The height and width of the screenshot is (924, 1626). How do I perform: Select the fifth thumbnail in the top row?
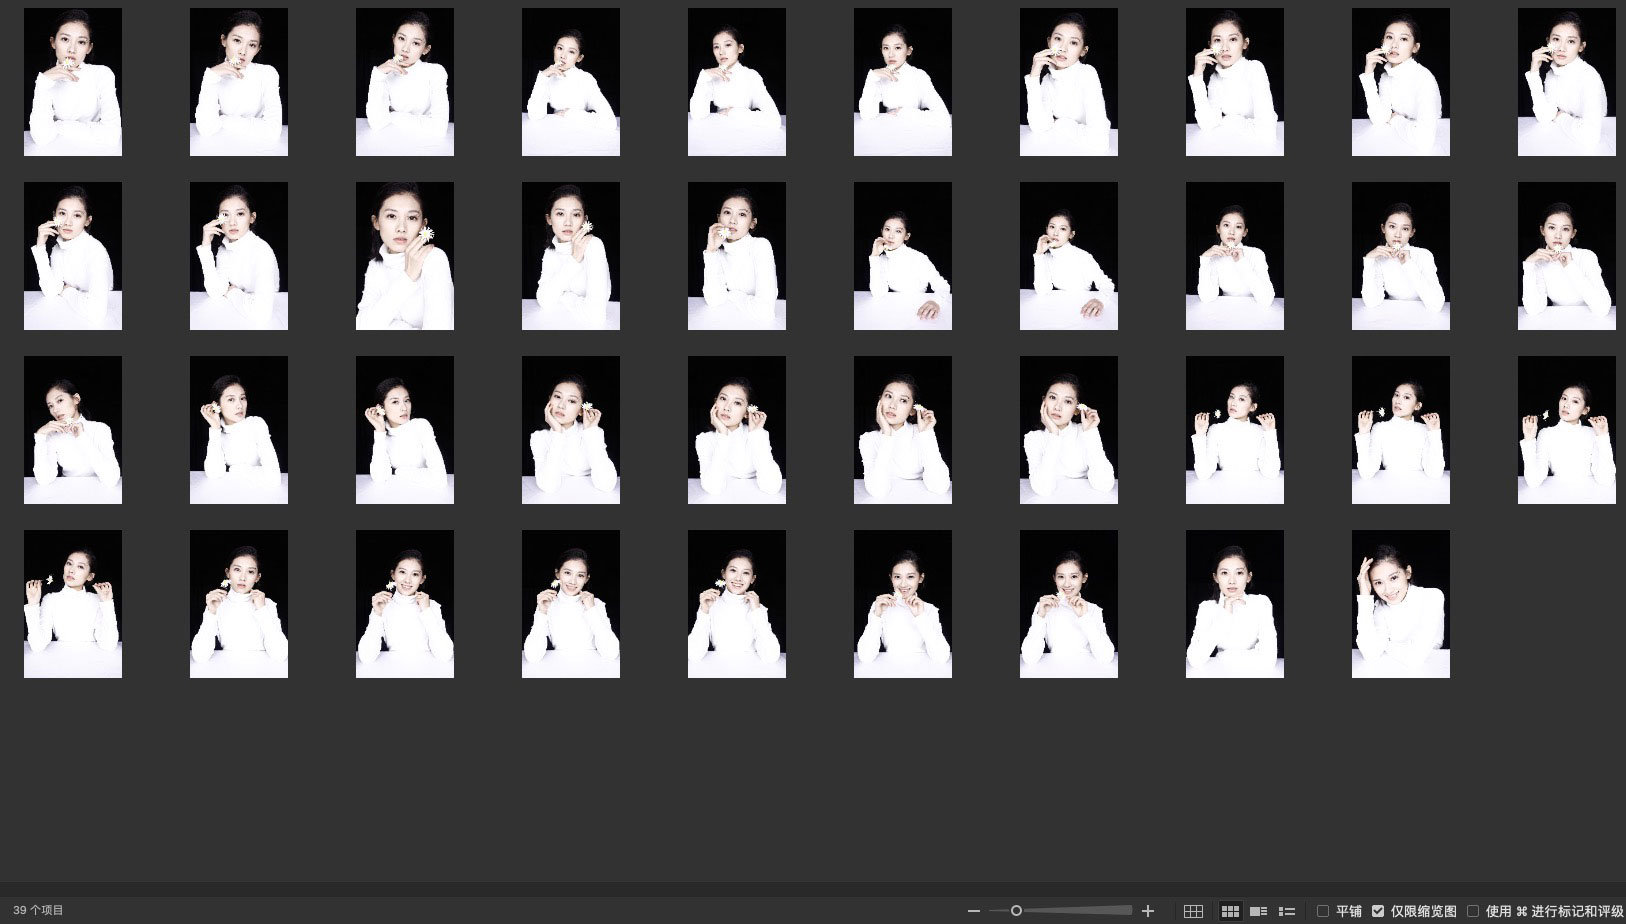click(737, 82)
